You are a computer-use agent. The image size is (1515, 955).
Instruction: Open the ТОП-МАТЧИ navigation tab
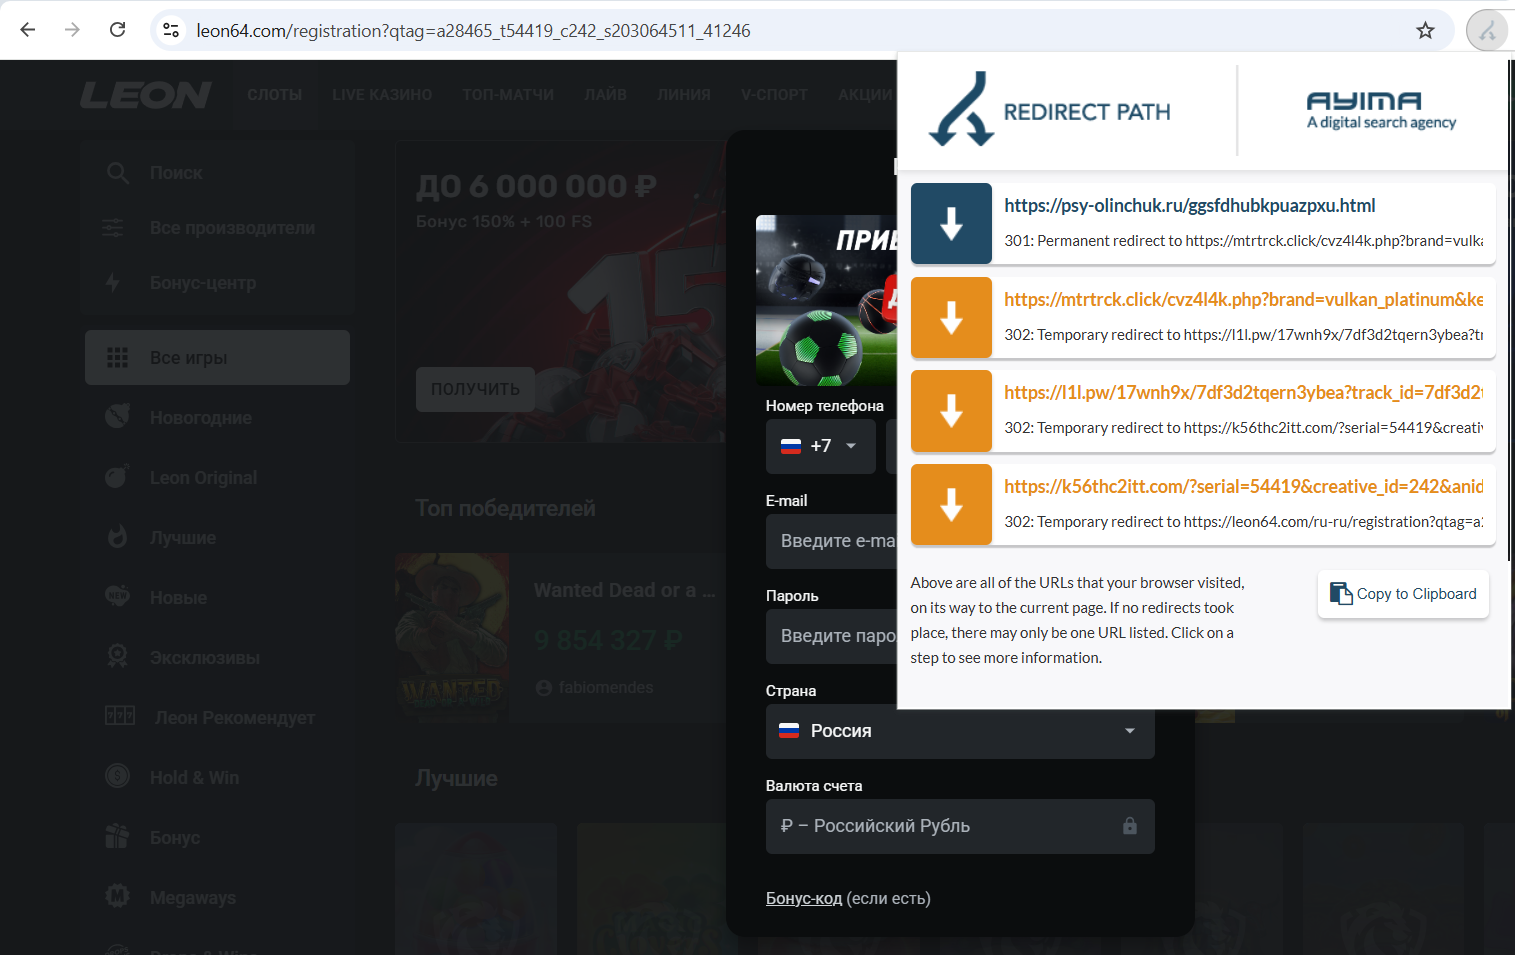508,95
